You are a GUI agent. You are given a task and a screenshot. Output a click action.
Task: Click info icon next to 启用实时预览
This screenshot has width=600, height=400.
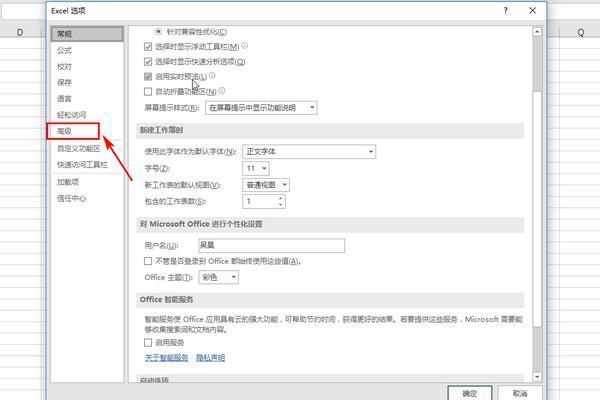(212, 75)
